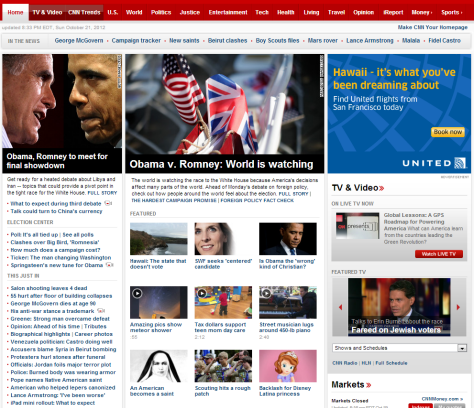The height and width of the screenshot is (408, 474).
Task: Click video icon beside 'What to expect during third debate'
Action: (108, 203)
